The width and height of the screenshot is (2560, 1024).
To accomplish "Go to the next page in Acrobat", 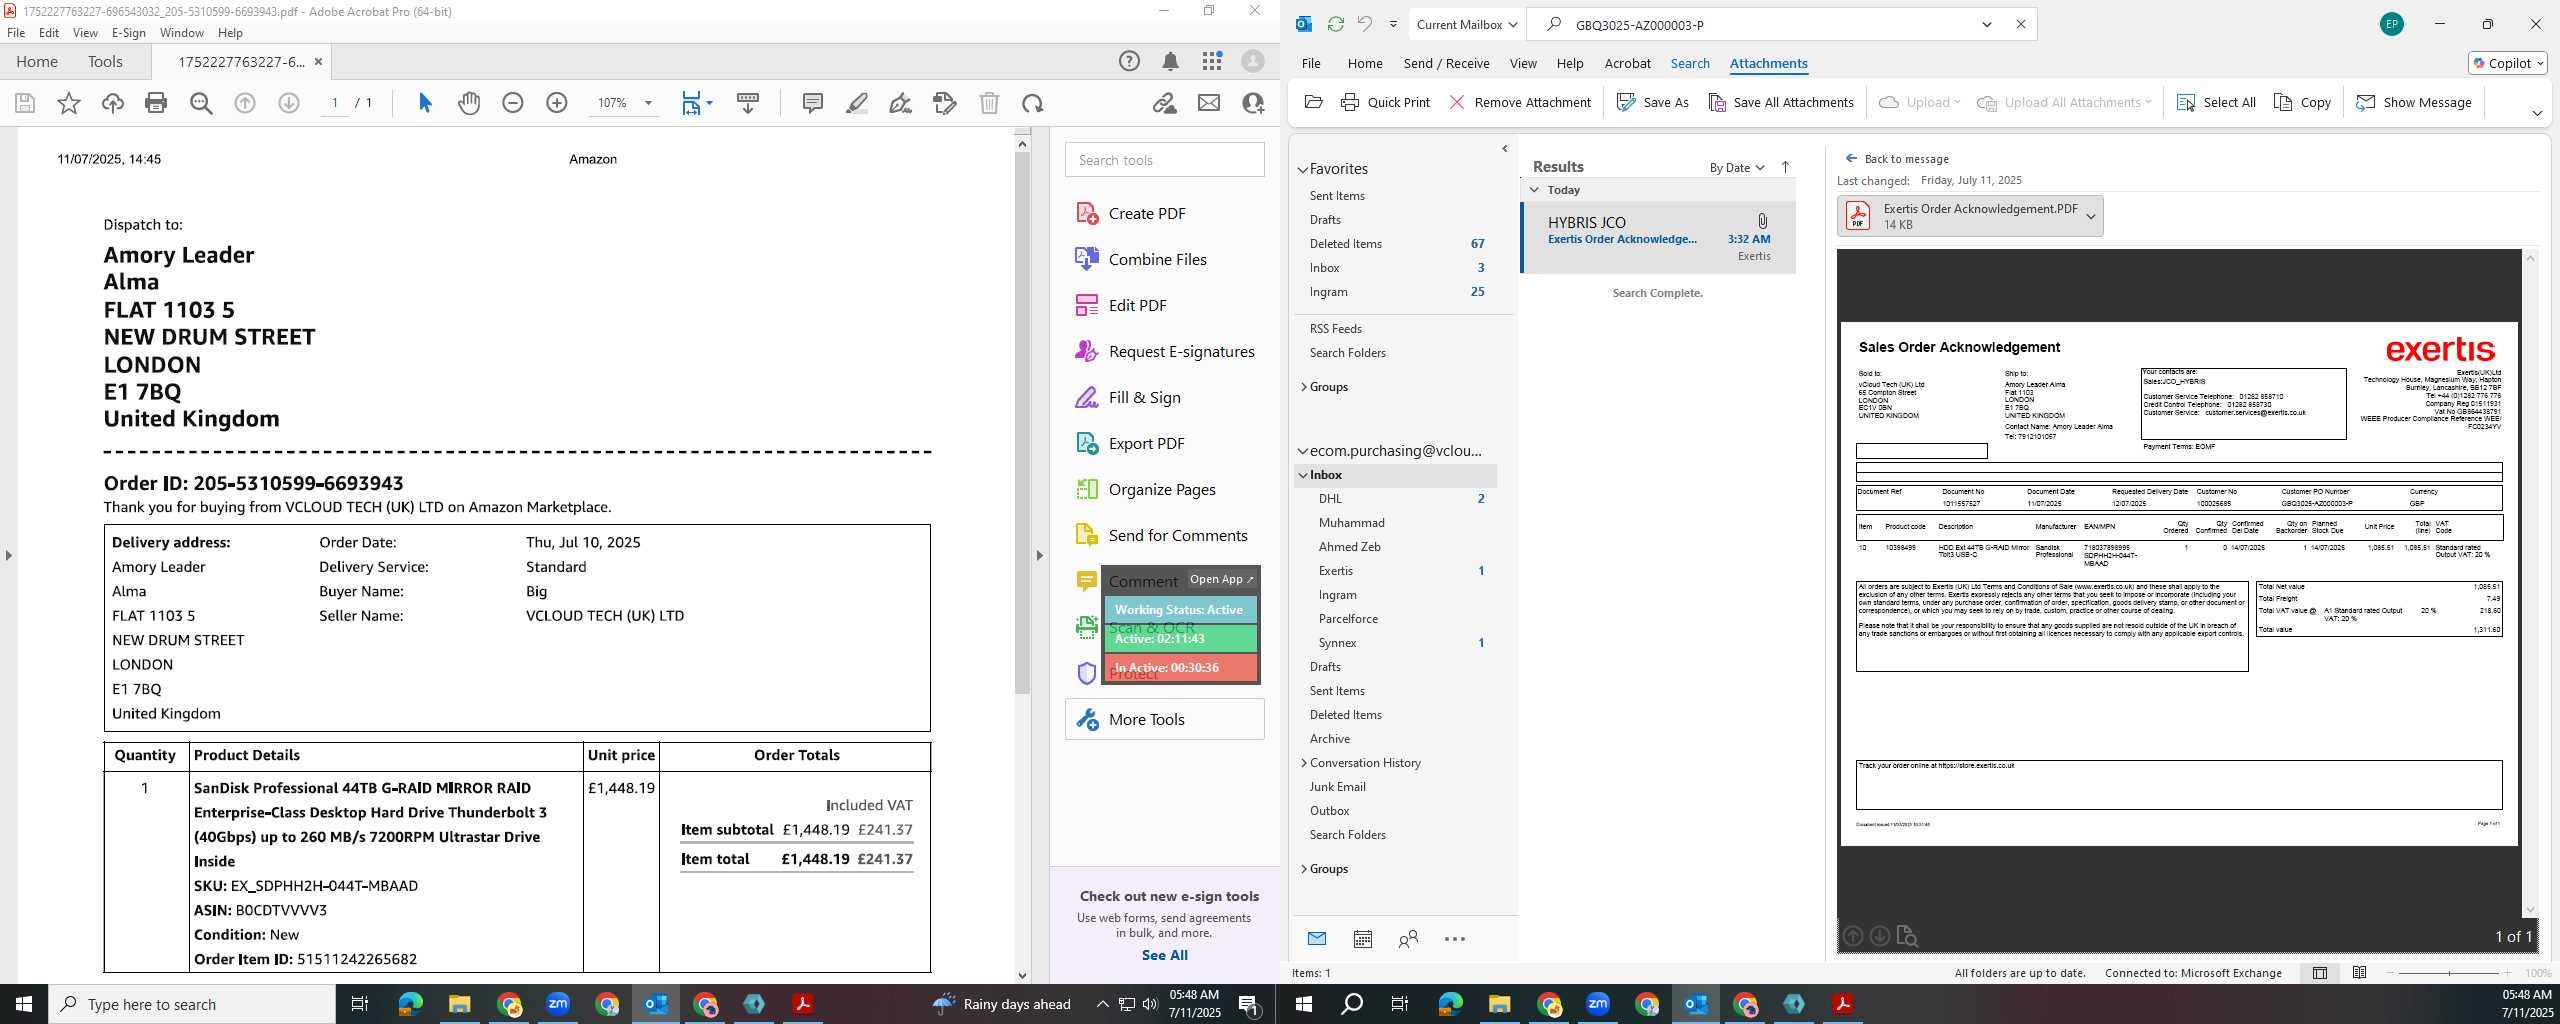I will (289, 103).
